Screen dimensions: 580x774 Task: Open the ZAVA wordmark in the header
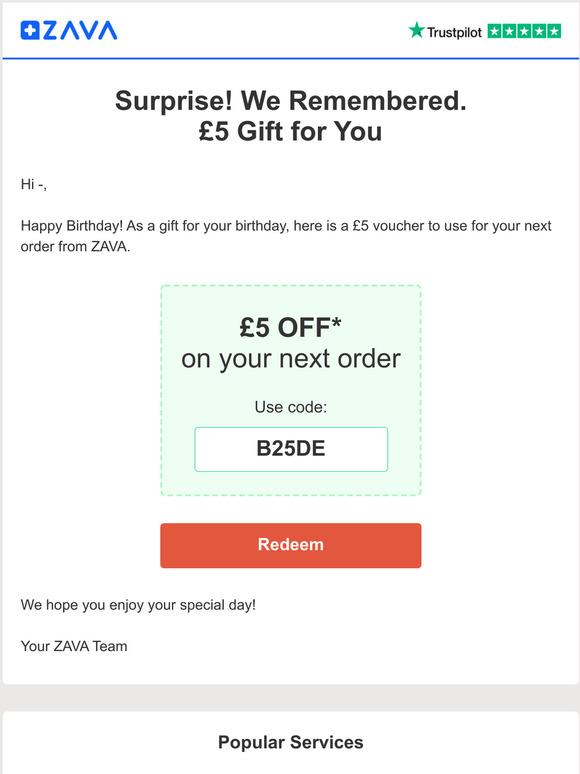tap(80, 30)
